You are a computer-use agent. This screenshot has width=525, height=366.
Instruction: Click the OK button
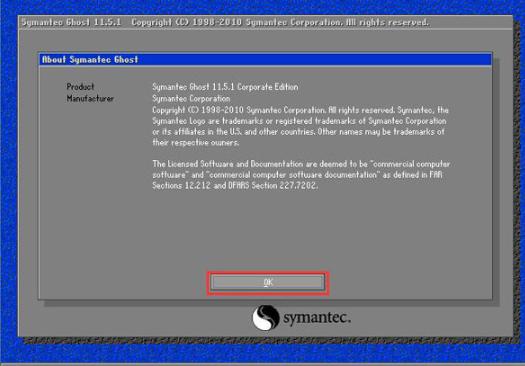pos(268,283)
